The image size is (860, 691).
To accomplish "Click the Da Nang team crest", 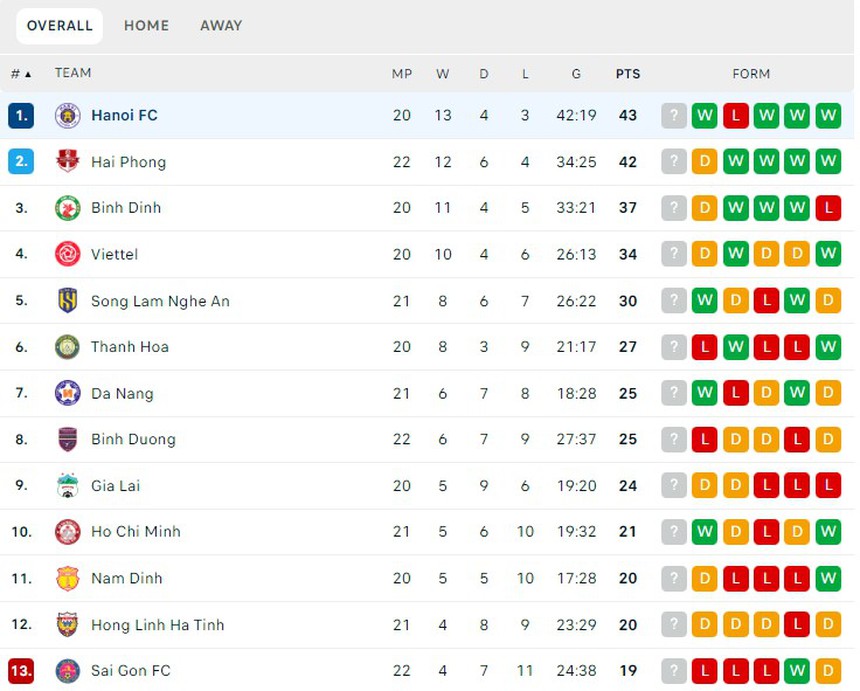I will tap(66, 393).
